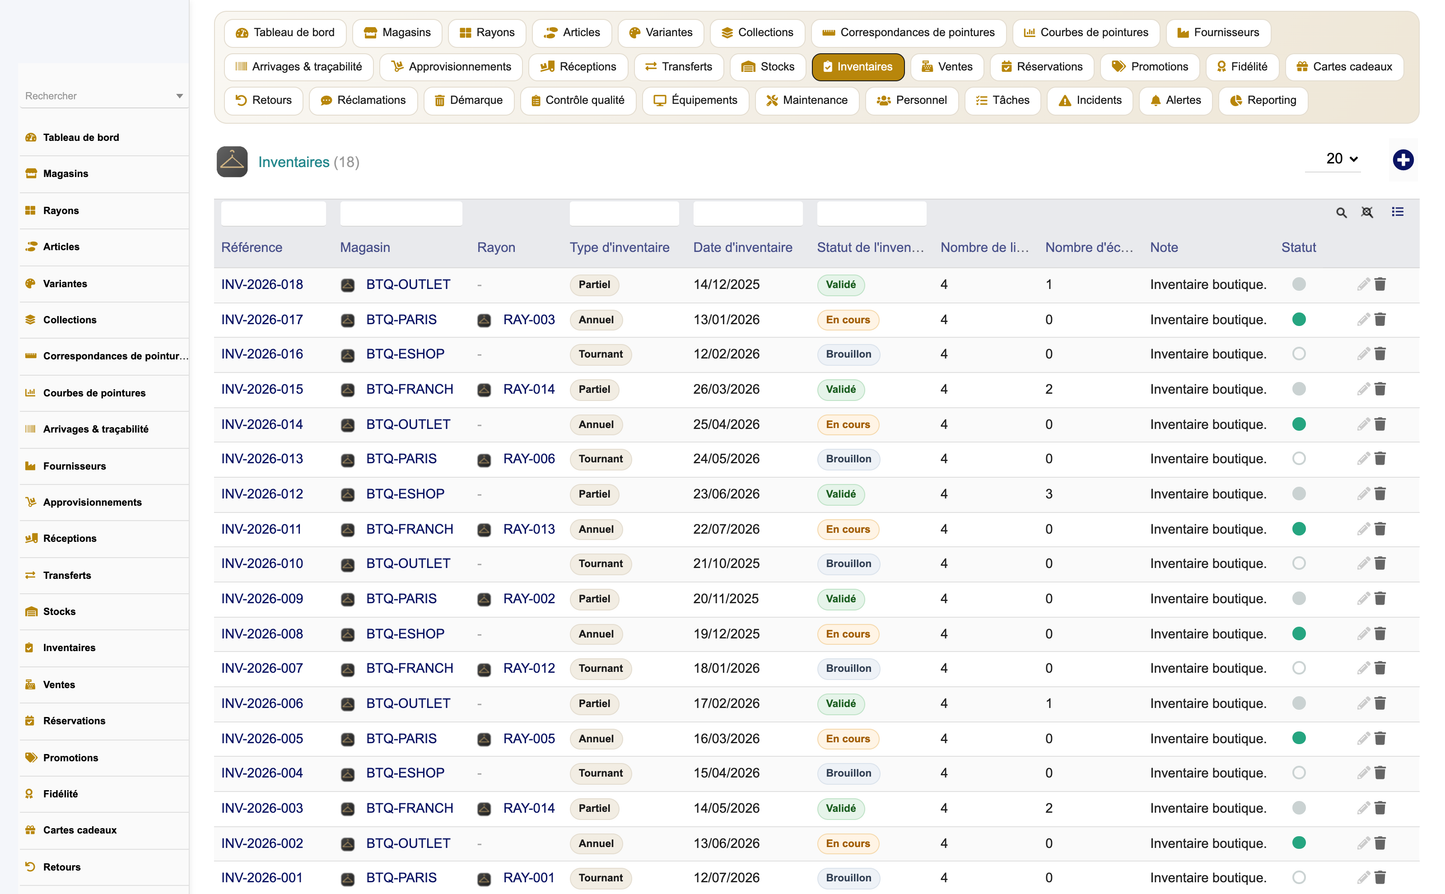Click trash icon for INV-2026-010
Screen dimensions: 1445x894
coord(1380,564)
